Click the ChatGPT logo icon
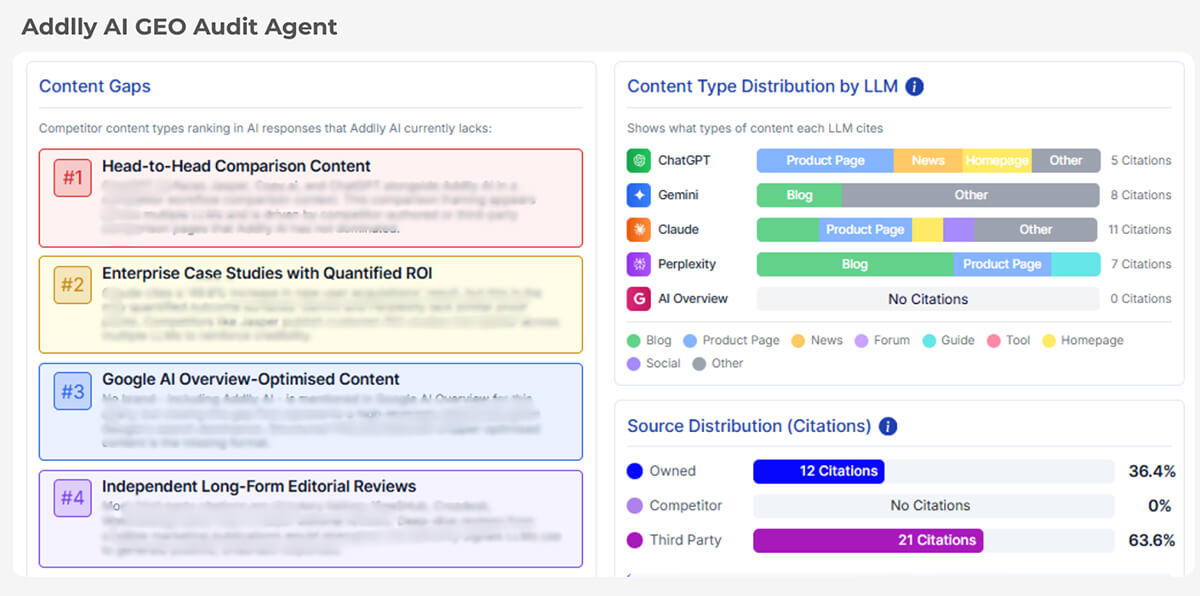1200x596 pixels. pos(639,160)
